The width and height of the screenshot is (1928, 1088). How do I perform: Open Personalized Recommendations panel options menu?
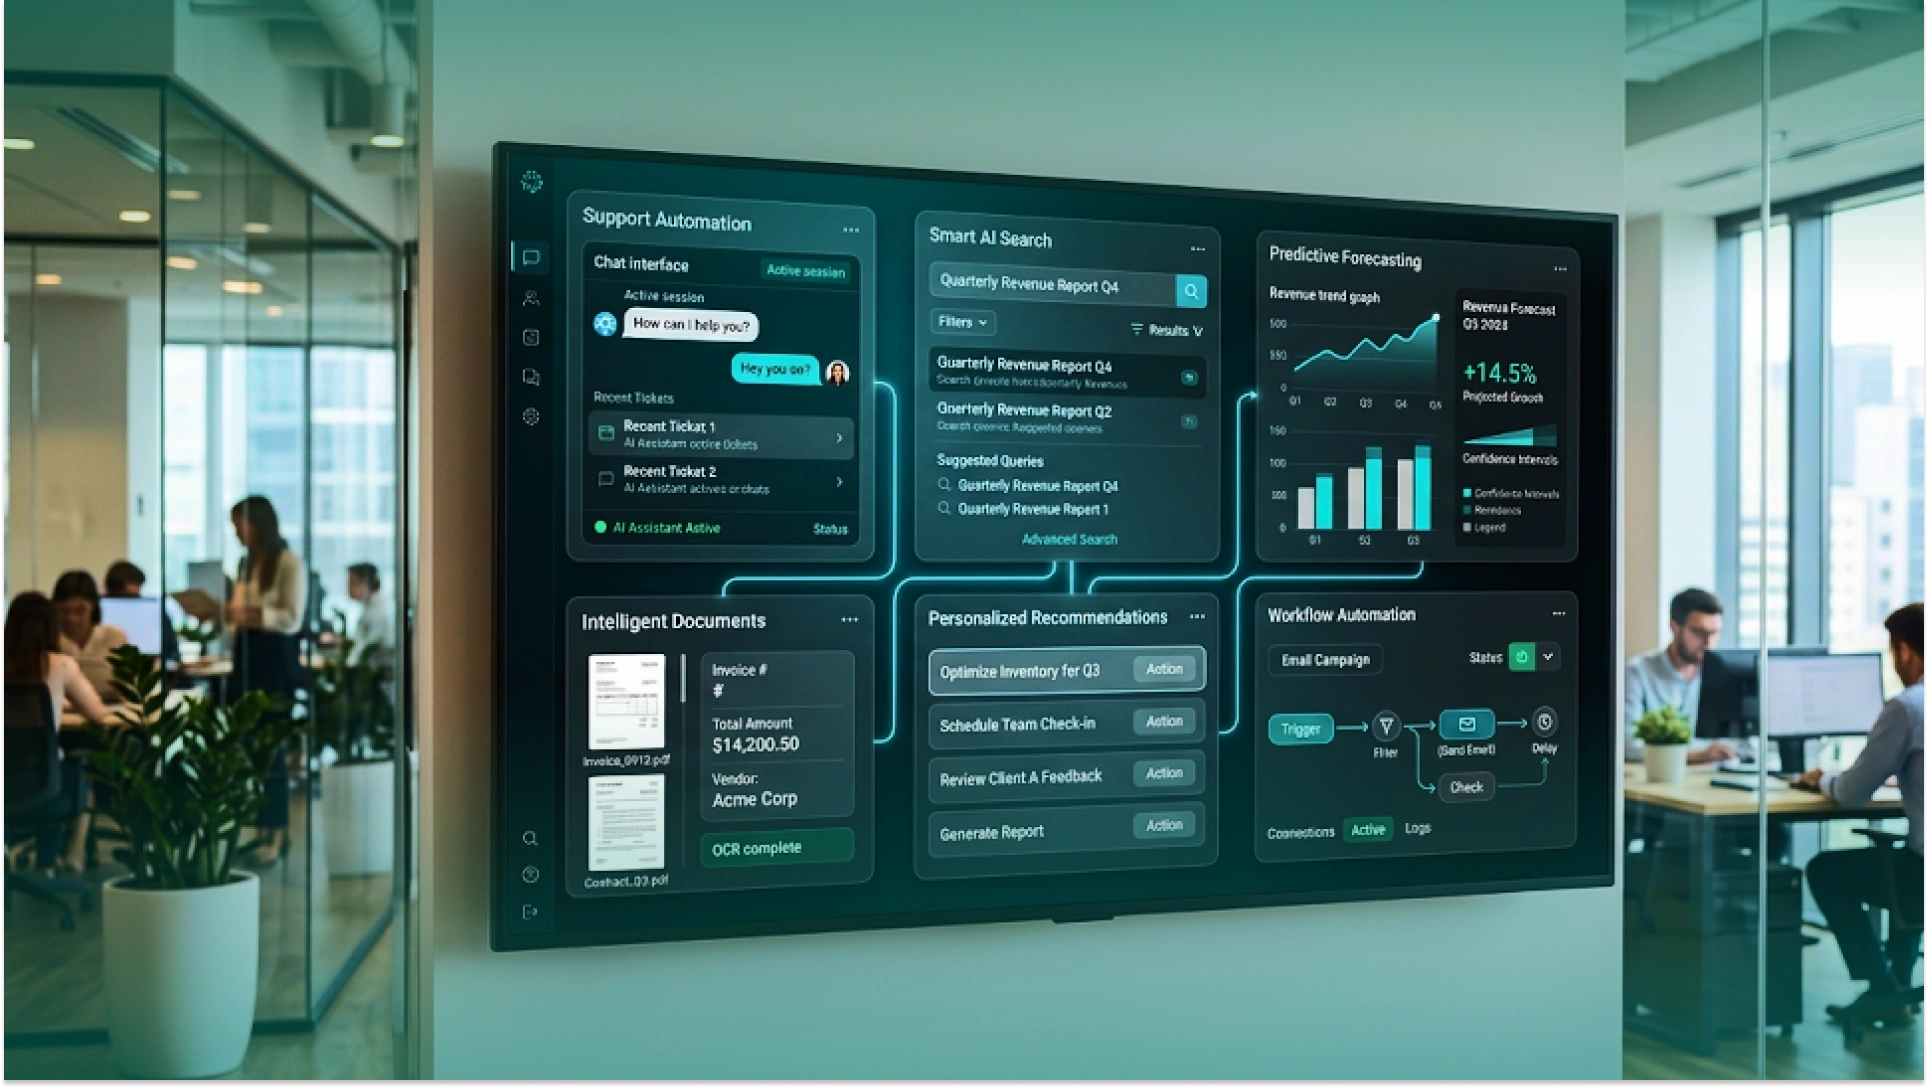(1197, 617)
